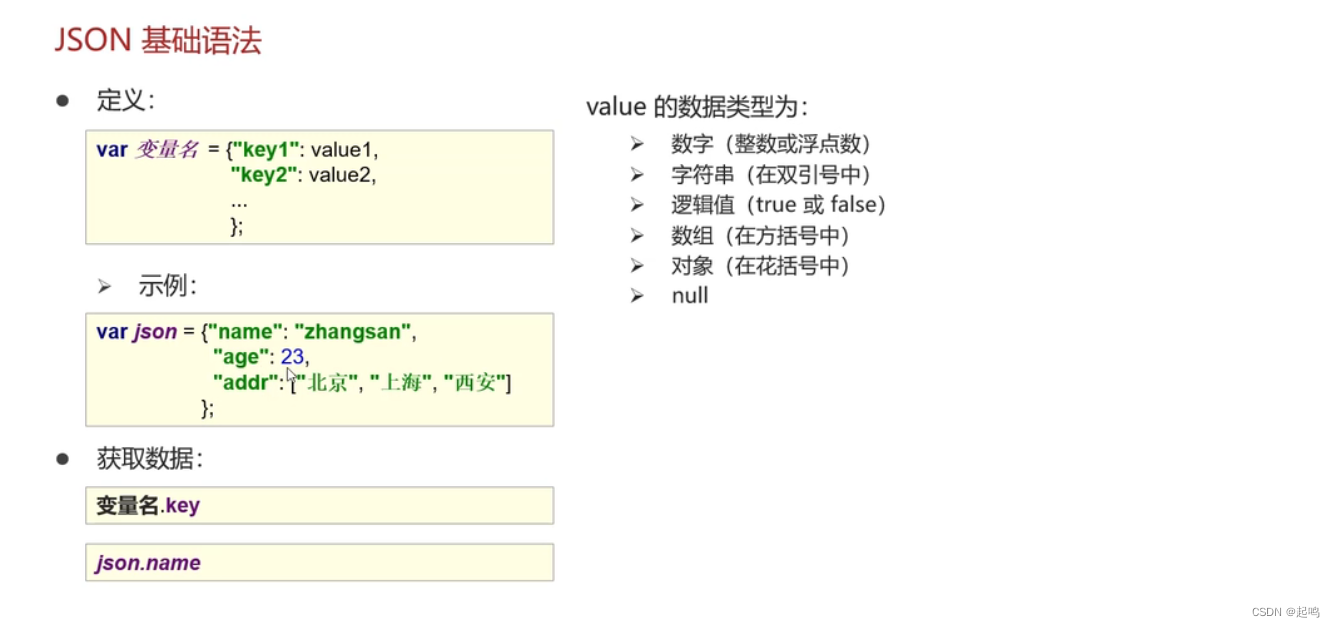The width and height of the screenshot is (1335, 627).
Task: Click the '变量名.key' box
Action: coord(319,505)
